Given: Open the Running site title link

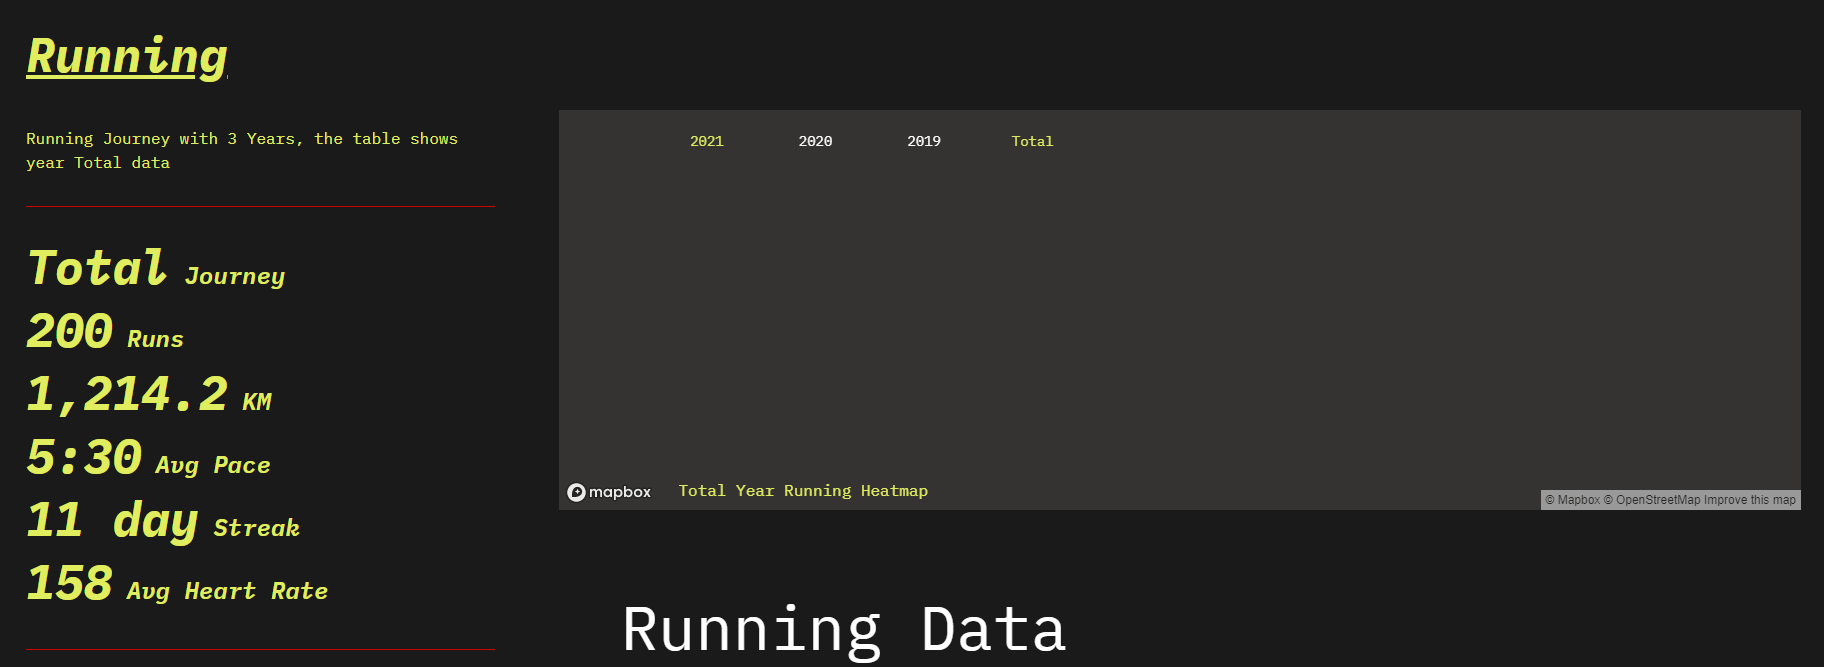Looking at the screenshot, I should tap(127, 56).
